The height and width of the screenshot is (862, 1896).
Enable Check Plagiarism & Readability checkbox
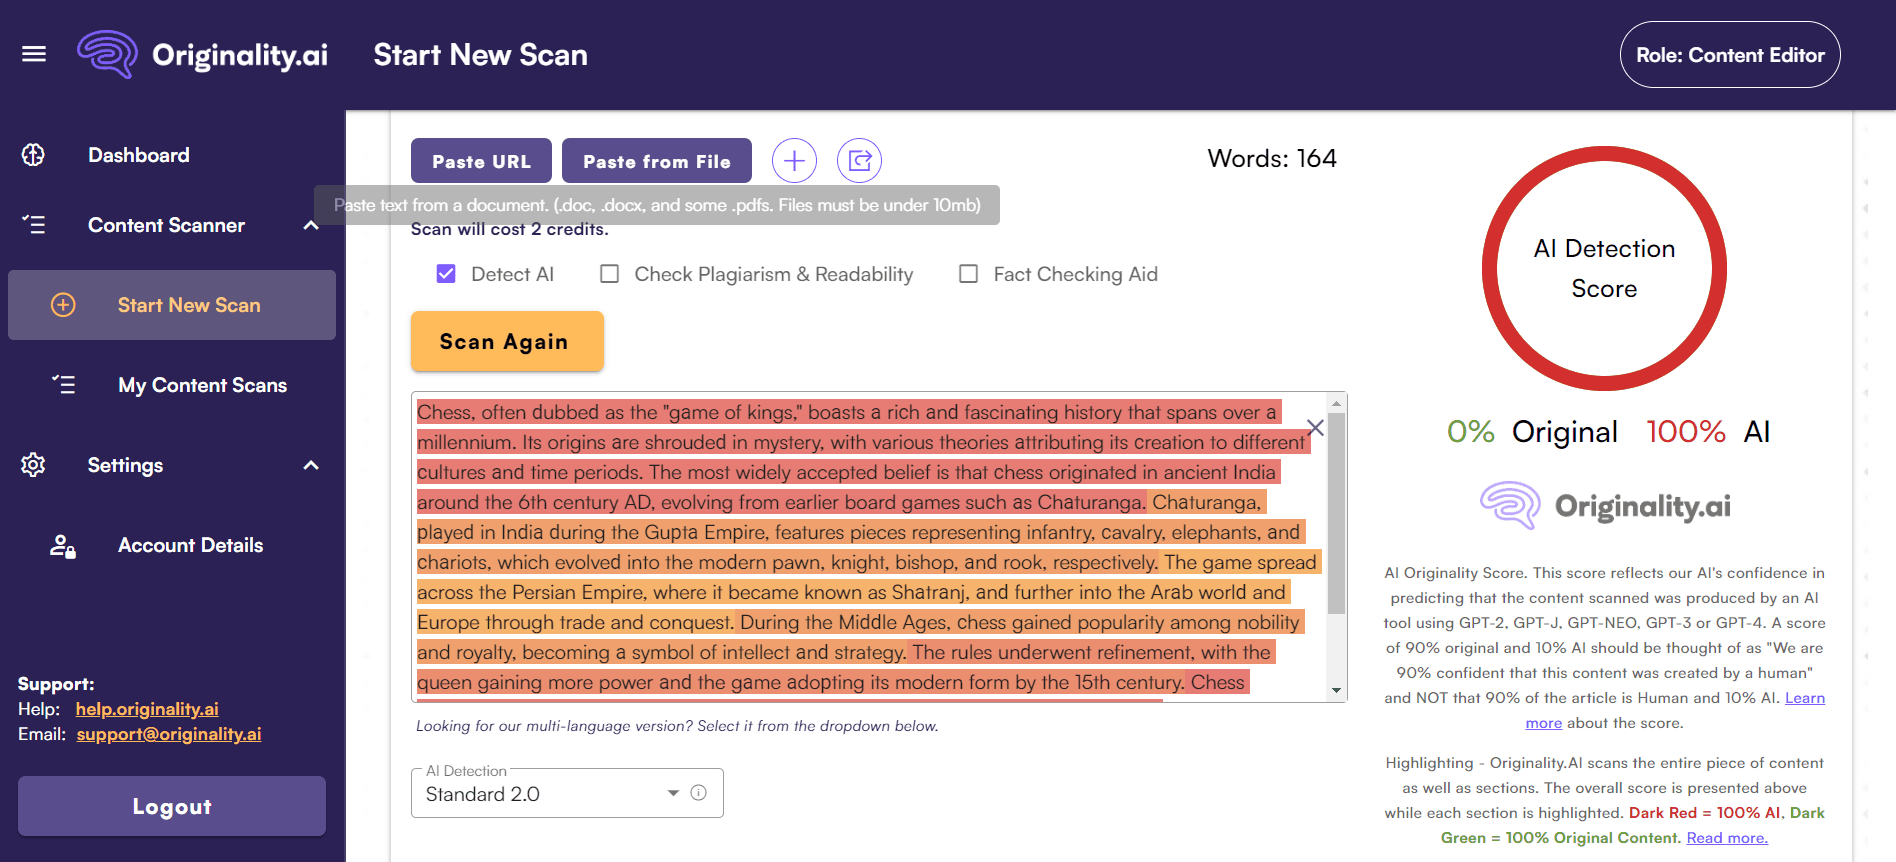pyautogui.click(x=609, y=274)
